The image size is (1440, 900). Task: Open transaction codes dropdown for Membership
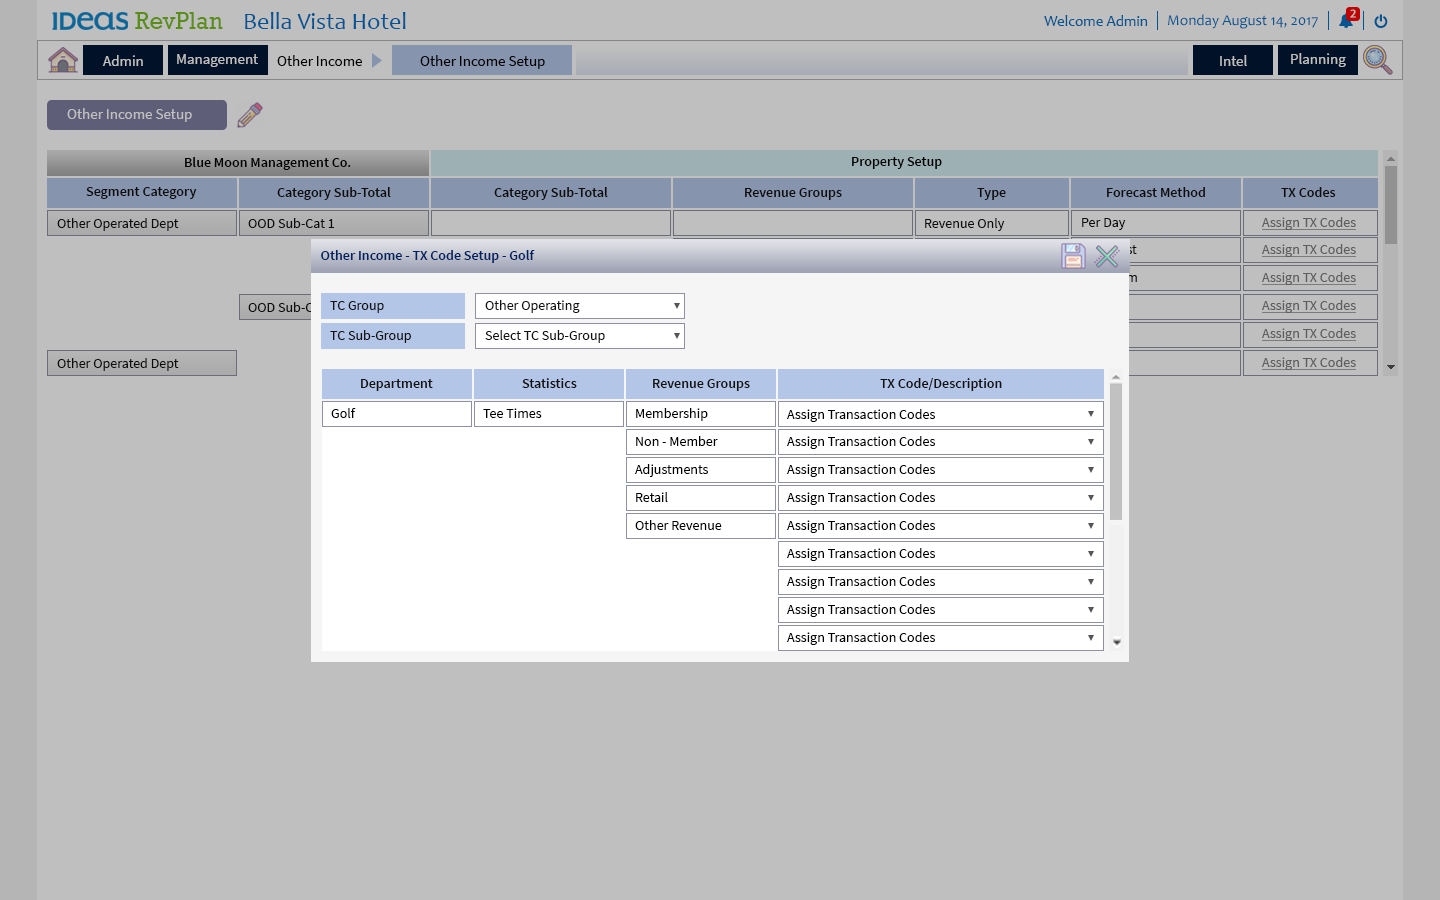coord(940,414)
